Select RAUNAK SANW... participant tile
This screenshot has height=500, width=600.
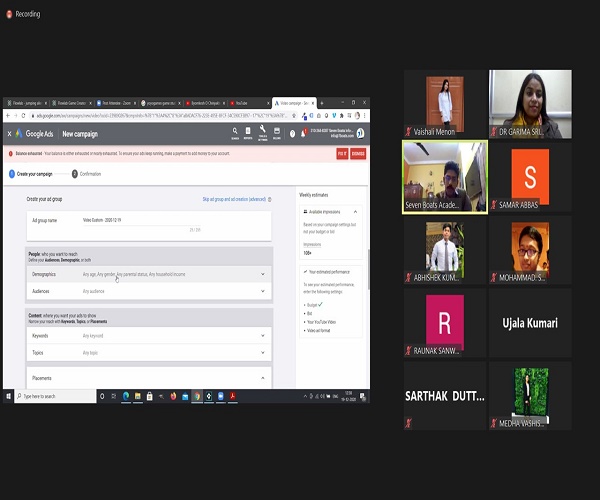[445, 323]
